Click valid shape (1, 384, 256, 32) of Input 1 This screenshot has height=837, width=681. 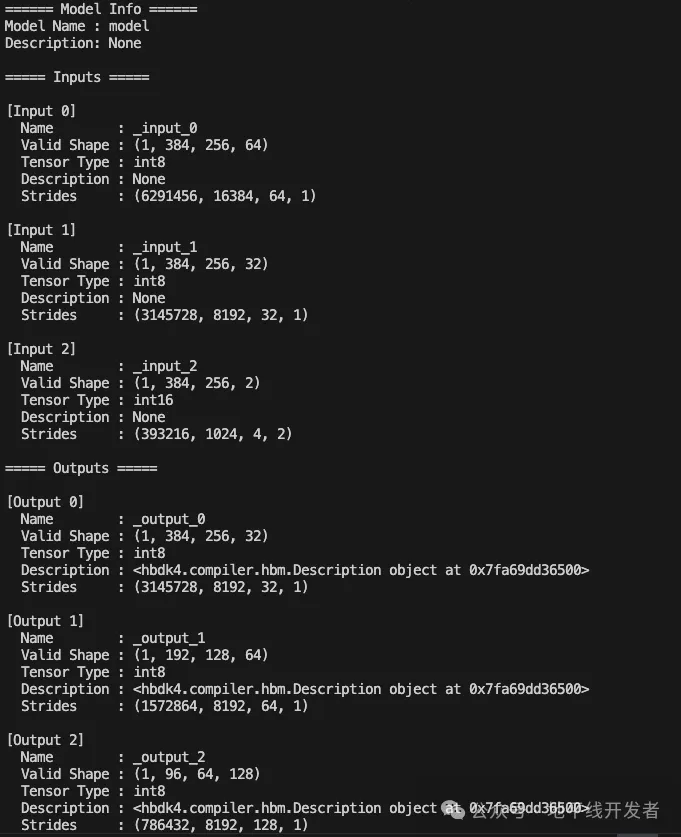pyautogui.click(x=201, y=264)
